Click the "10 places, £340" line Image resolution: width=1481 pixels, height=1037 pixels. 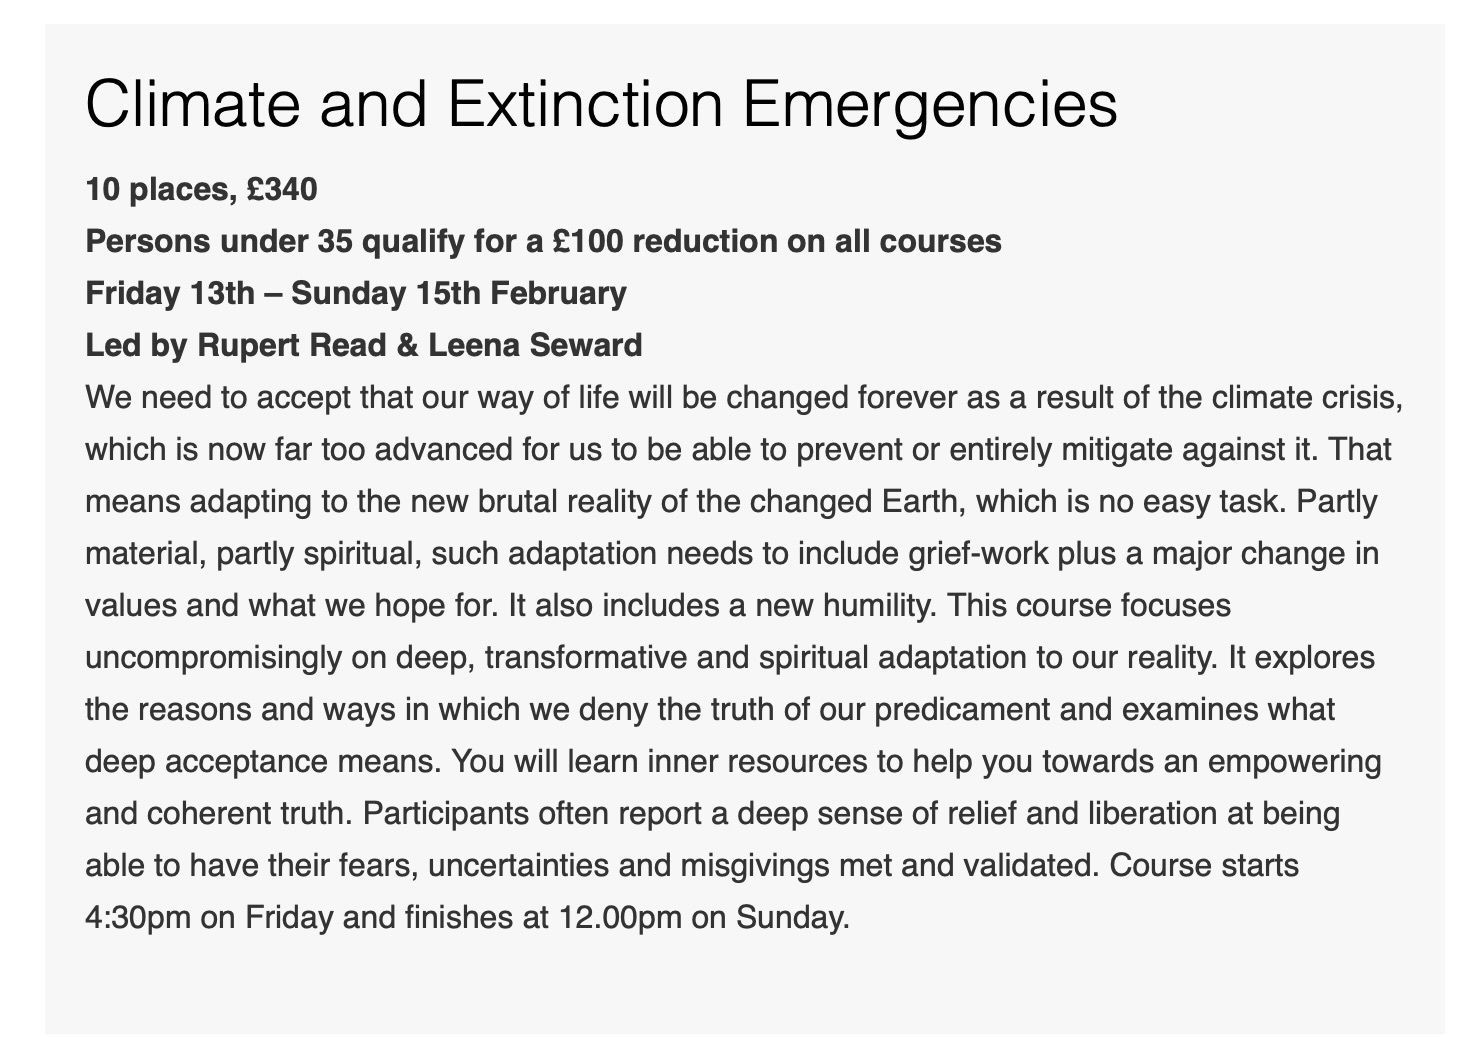point(201,188)
